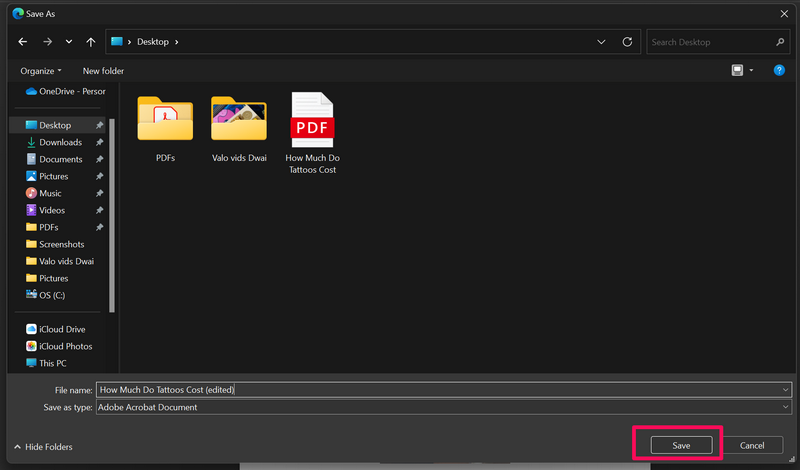Image resolution: width=800 pixels, height=470 pixels.
Task: Select the Valo vids Dwai folder
Action: coord(238,119)
